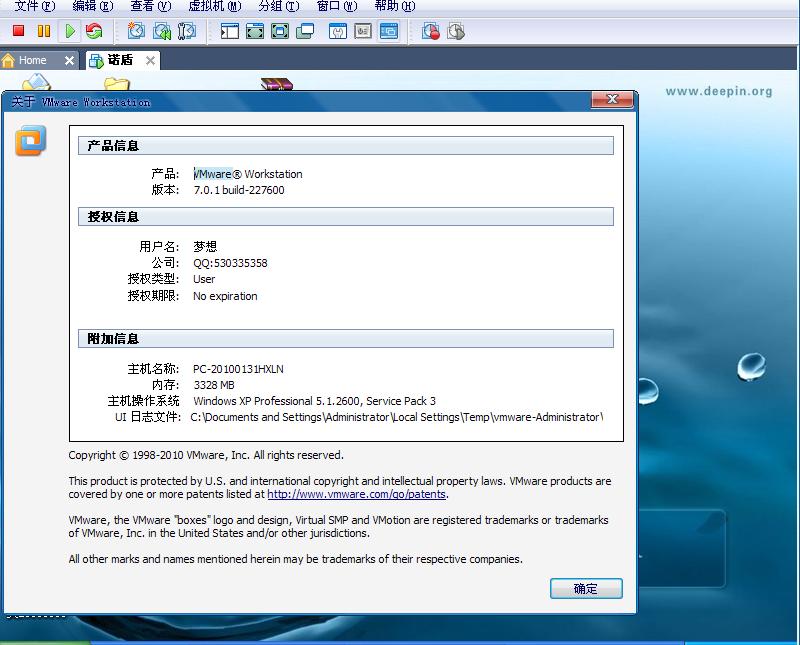Open the 窗口(W) menu
This screenshot has width=800, height=645.
(x=337, y=6)
